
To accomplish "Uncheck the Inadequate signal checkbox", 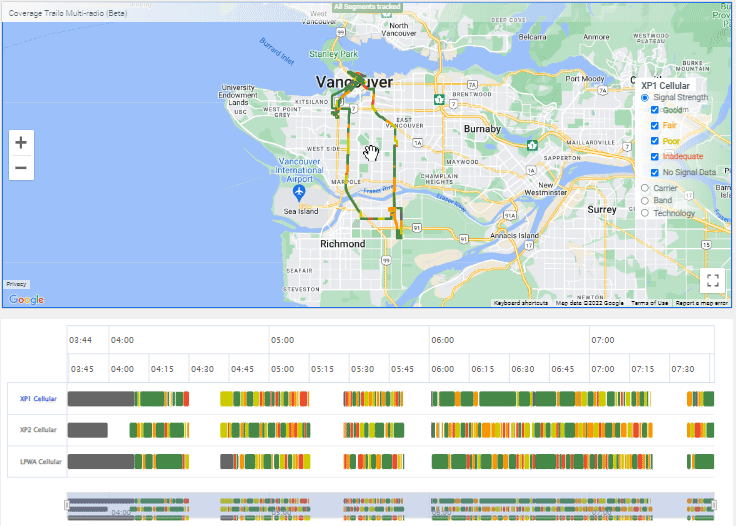I will pos(655,156).
